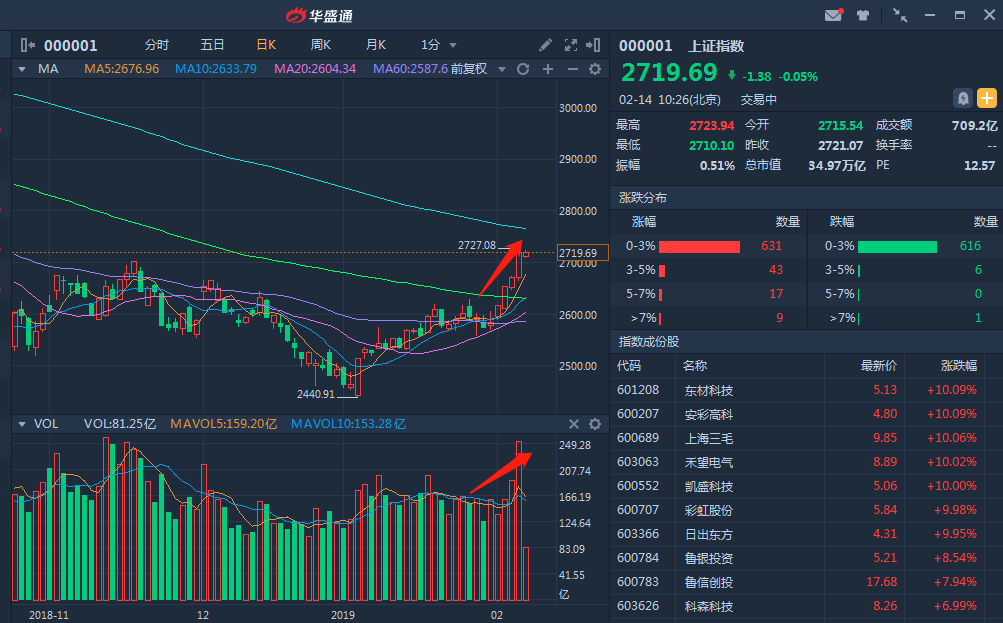The height and width of the screenshot is (623, 1003).
Task: Zoom in the K-line chart
Action: [x=548, y=69]
